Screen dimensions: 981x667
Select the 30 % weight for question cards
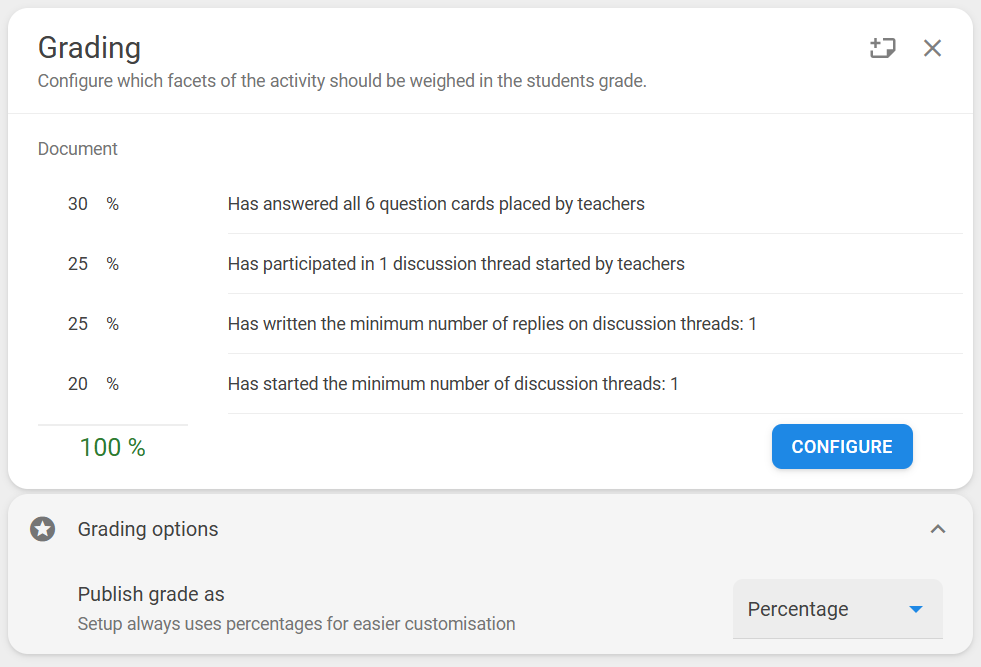tap(93, 204)
